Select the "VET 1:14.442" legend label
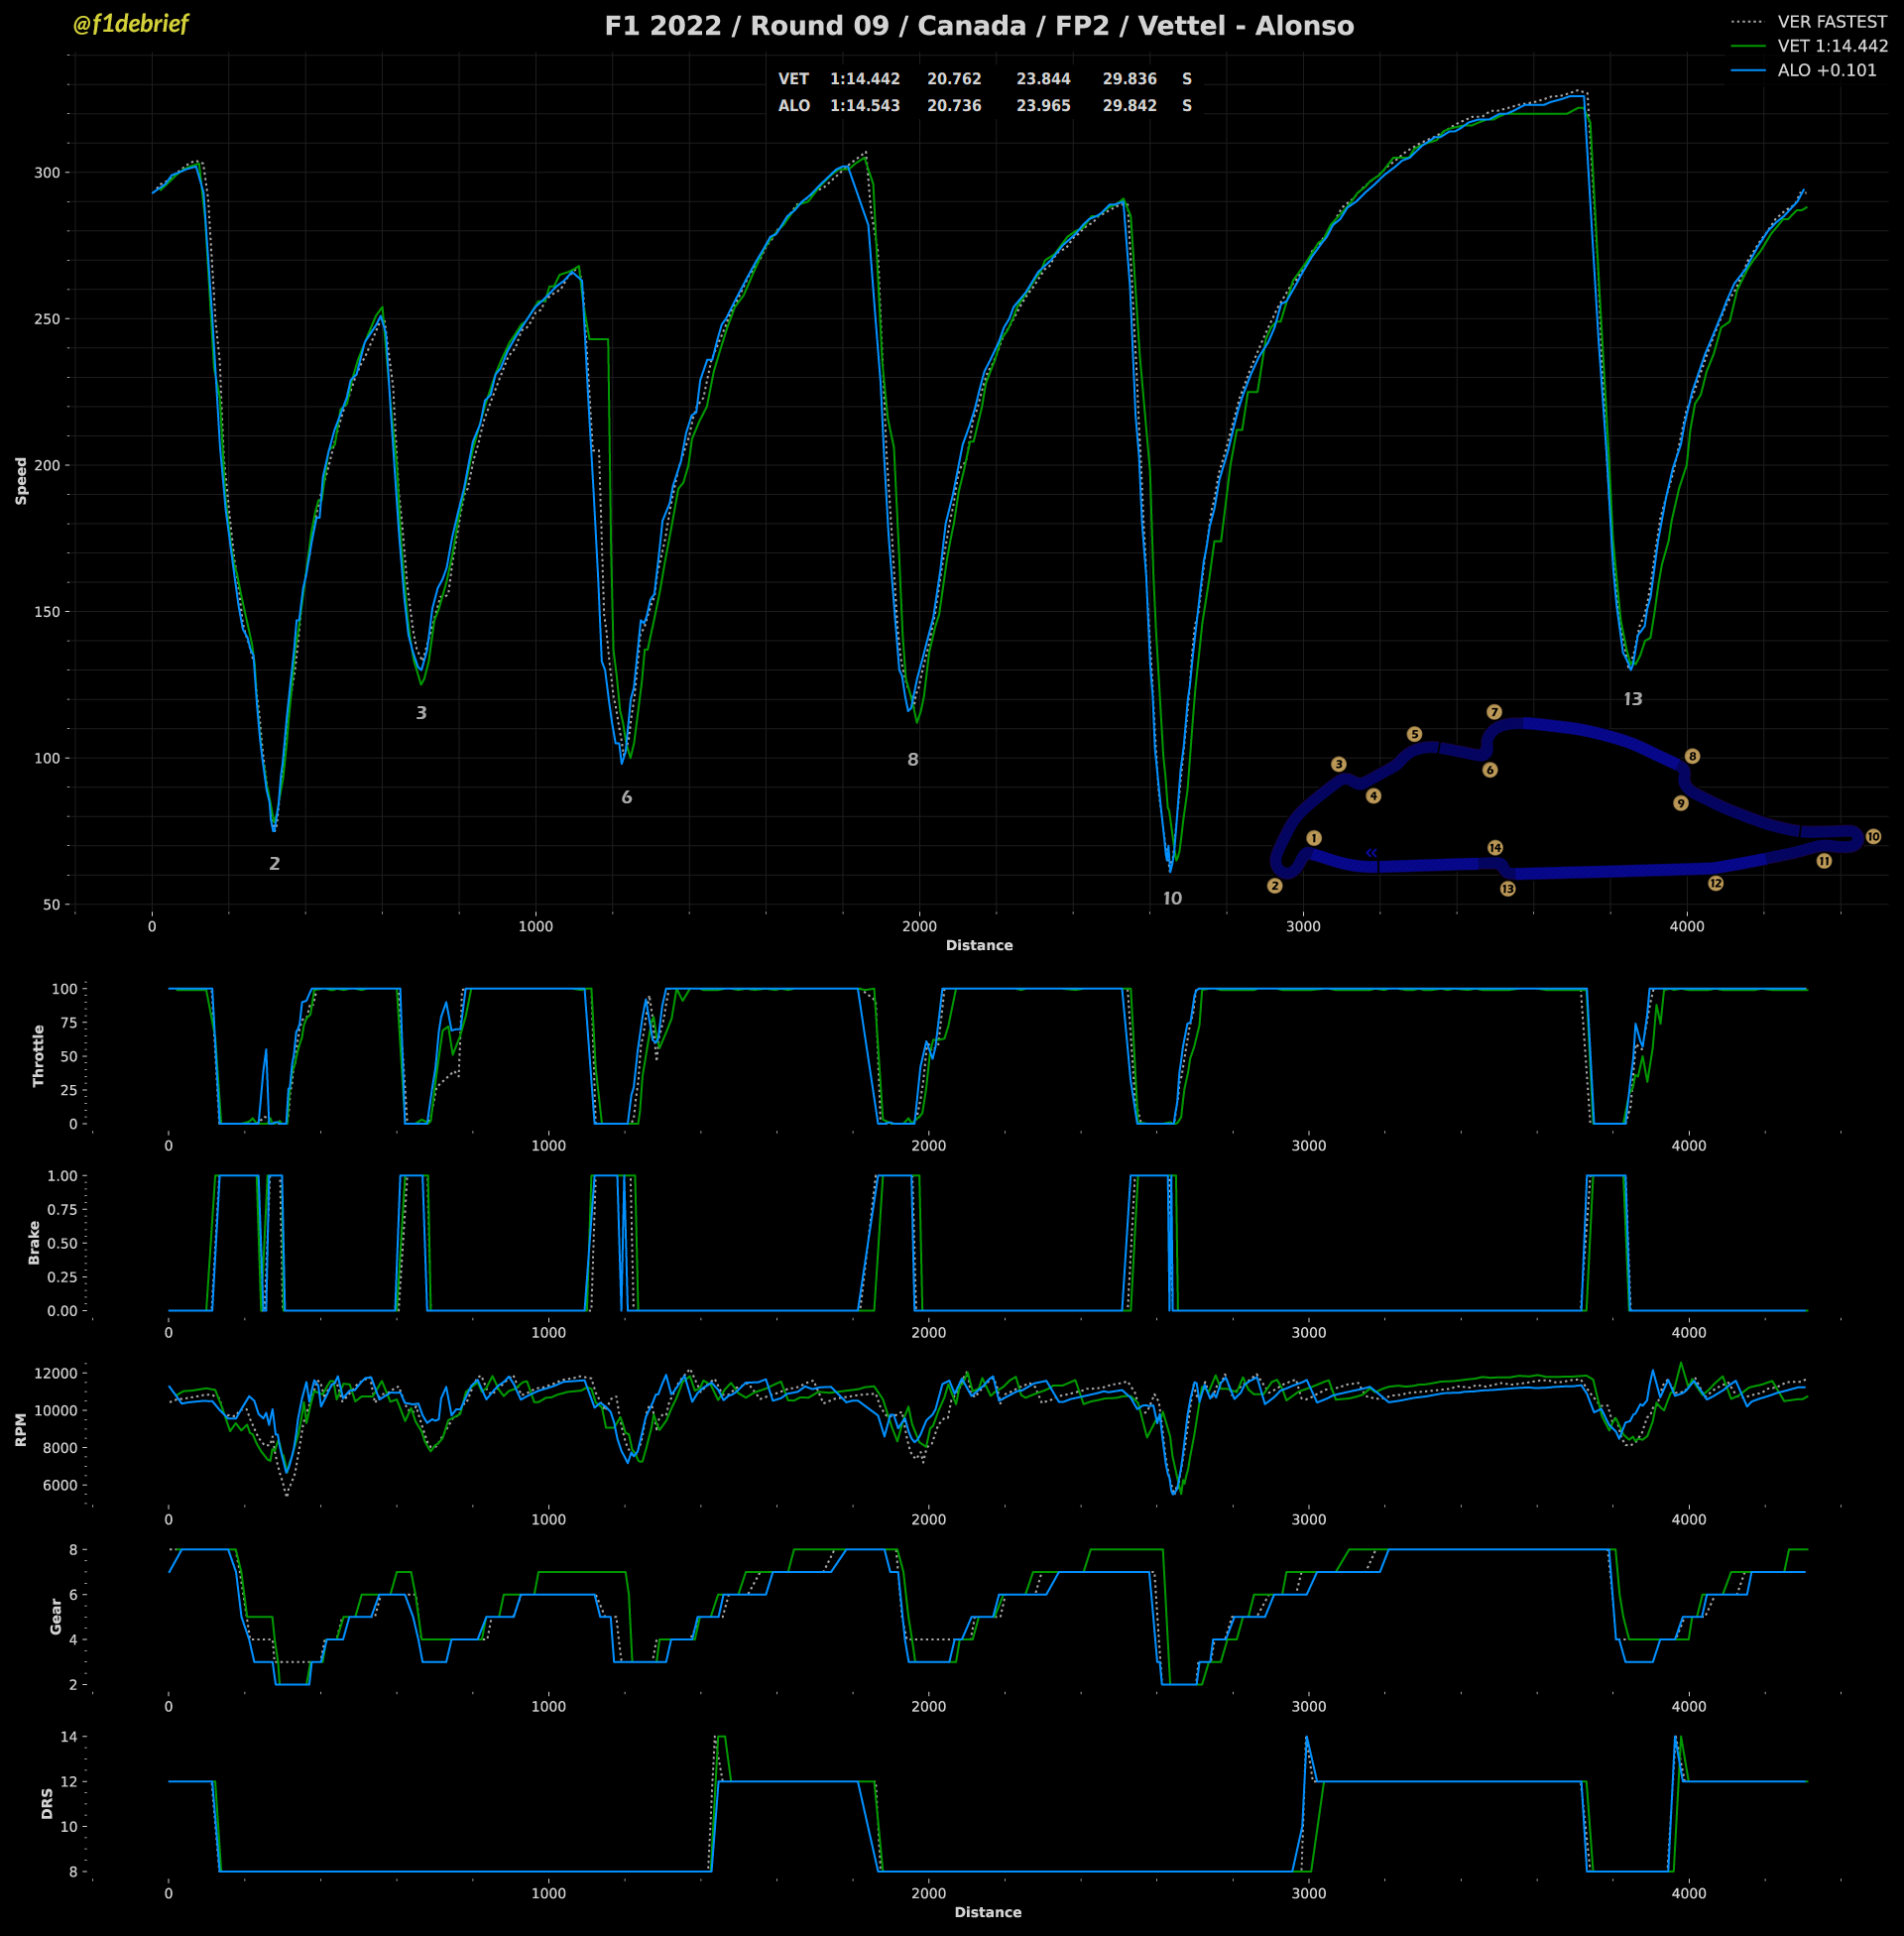 click(x=1833, y=46)
